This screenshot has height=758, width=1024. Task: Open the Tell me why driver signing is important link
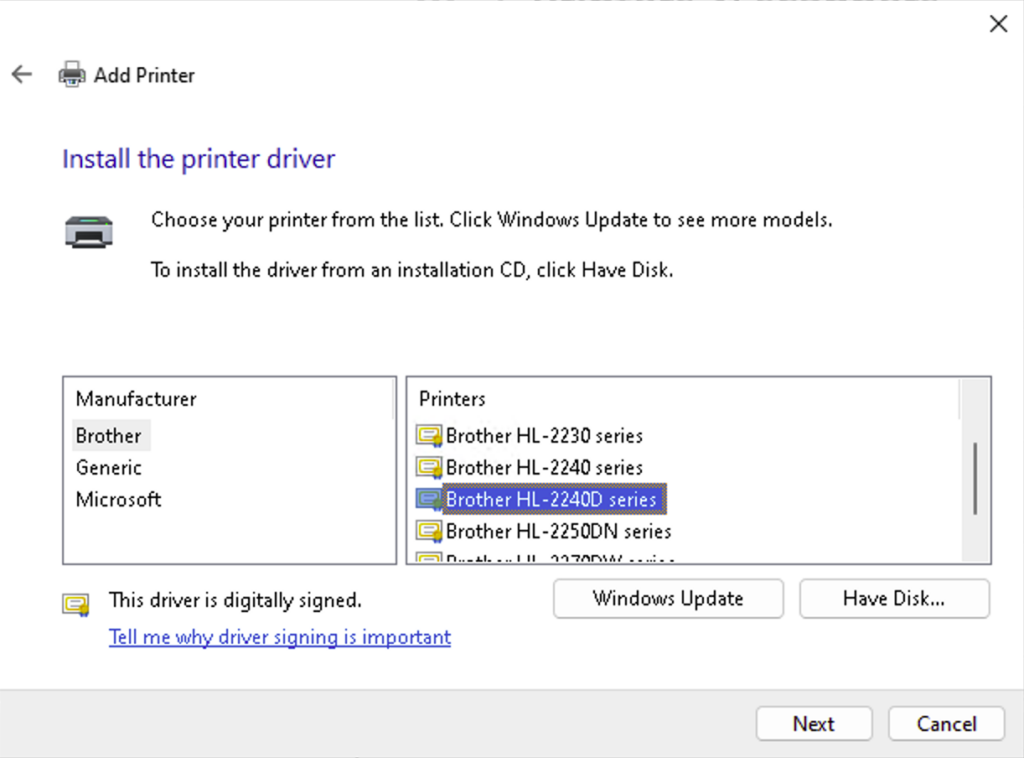[x=279, y=637]
